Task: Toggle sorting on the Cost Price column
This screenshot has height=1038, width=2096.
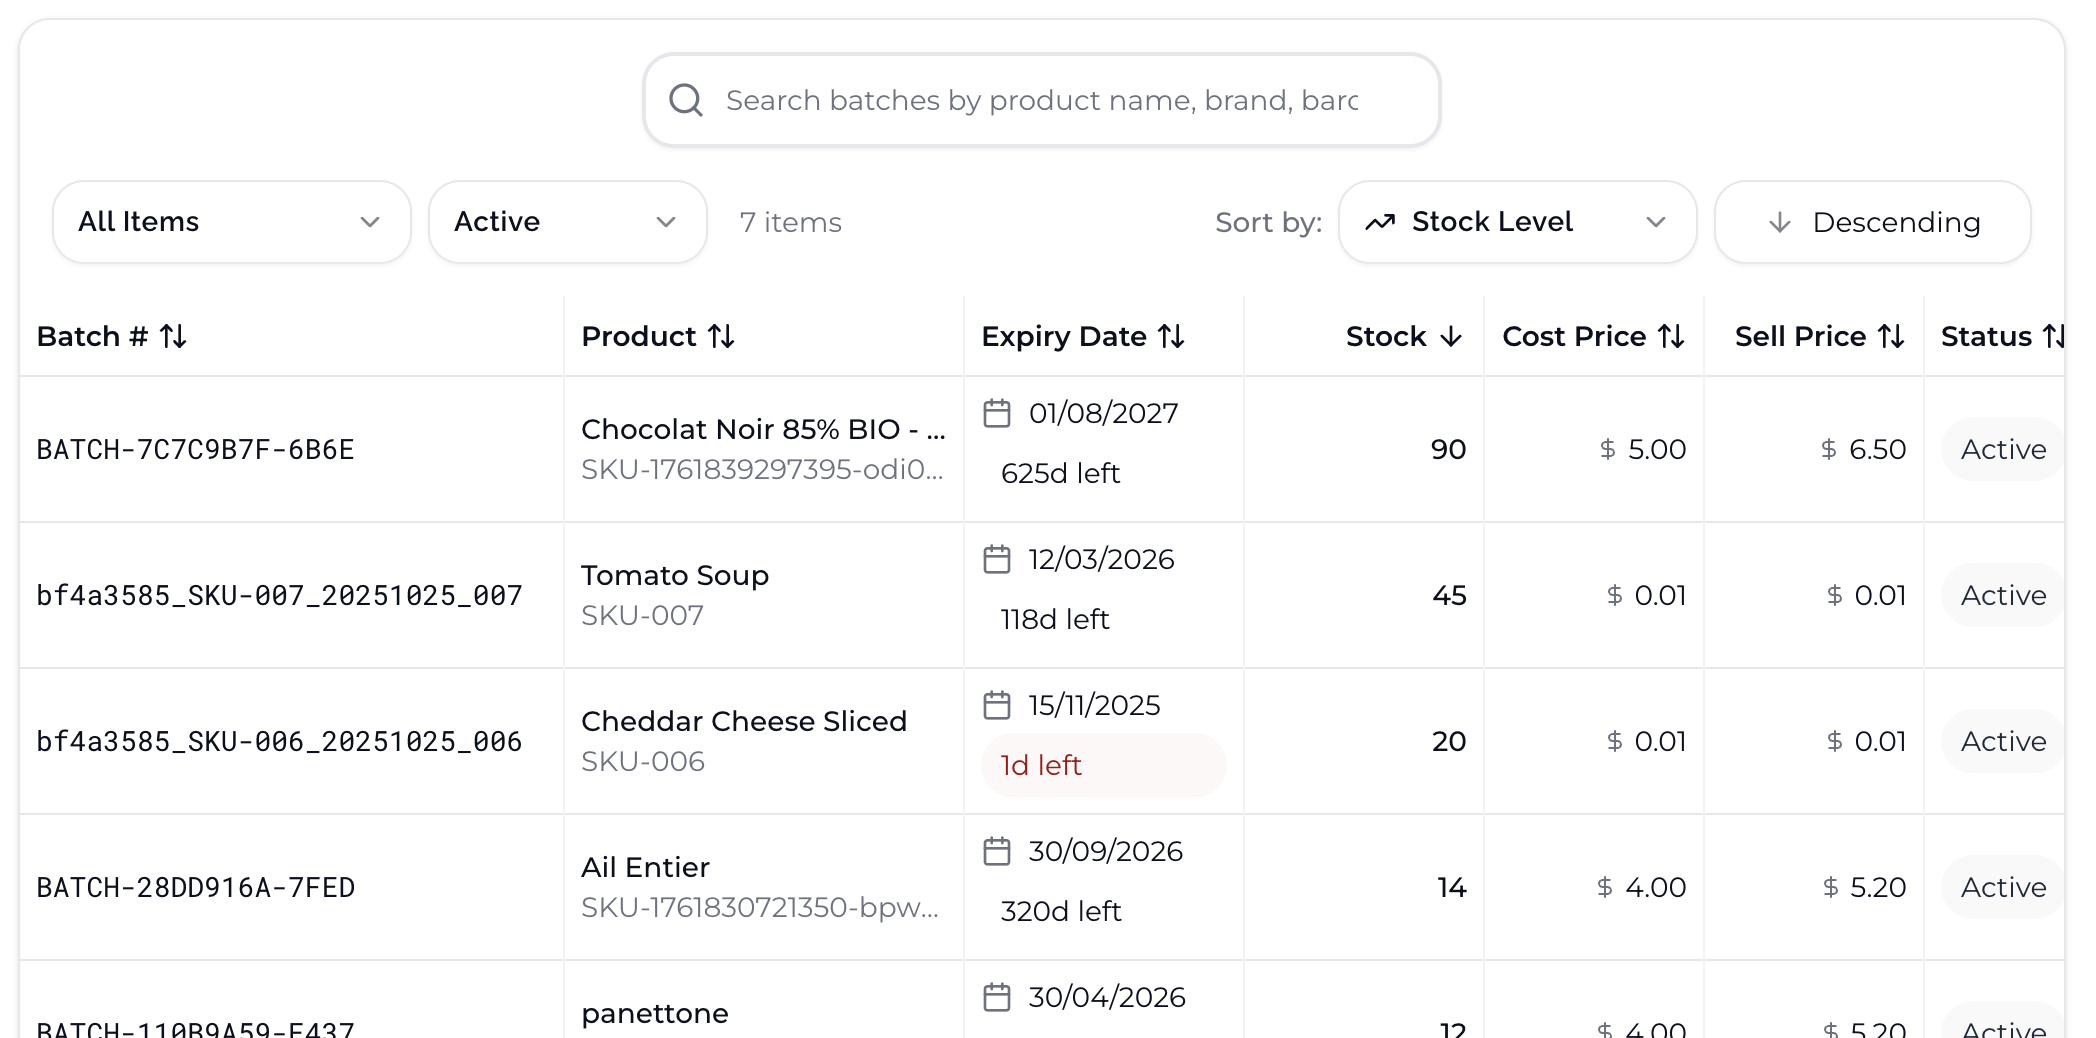Action: (1592, 336)
